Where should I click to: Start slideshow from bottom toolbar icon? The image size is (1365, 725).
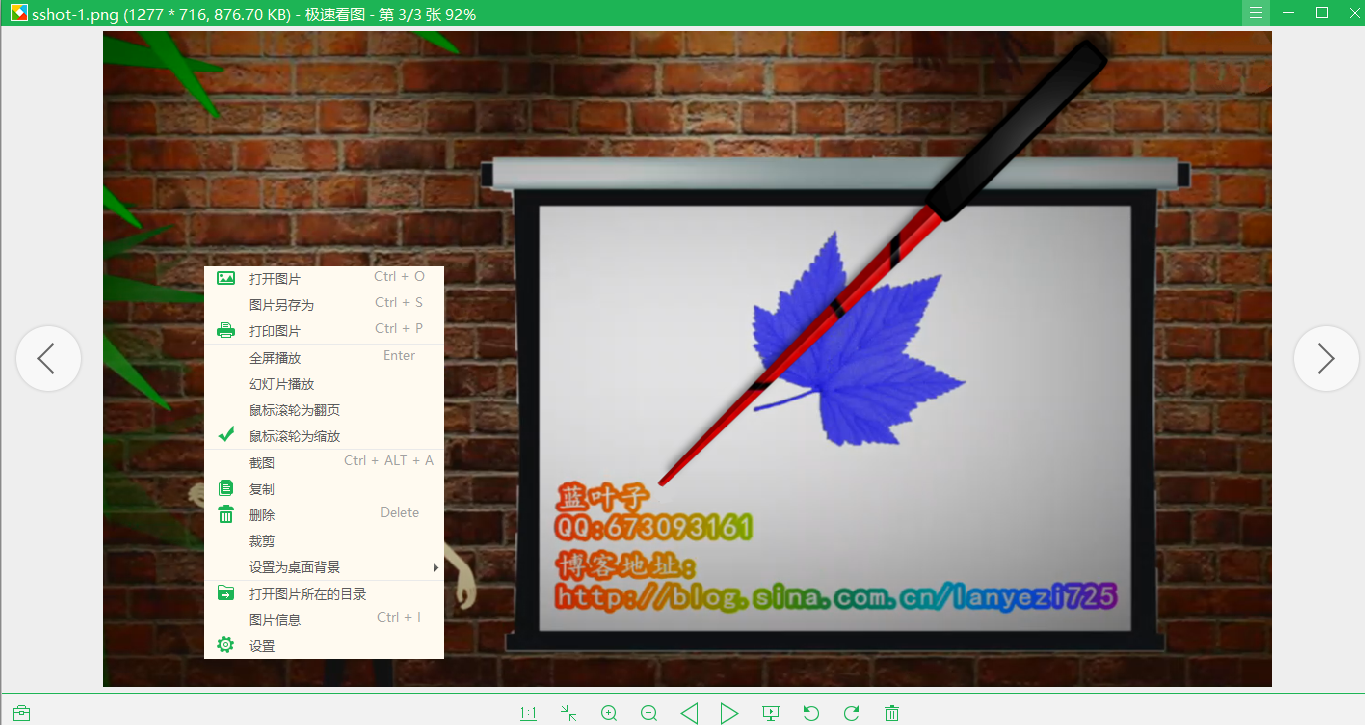click(x=770, y=713)
